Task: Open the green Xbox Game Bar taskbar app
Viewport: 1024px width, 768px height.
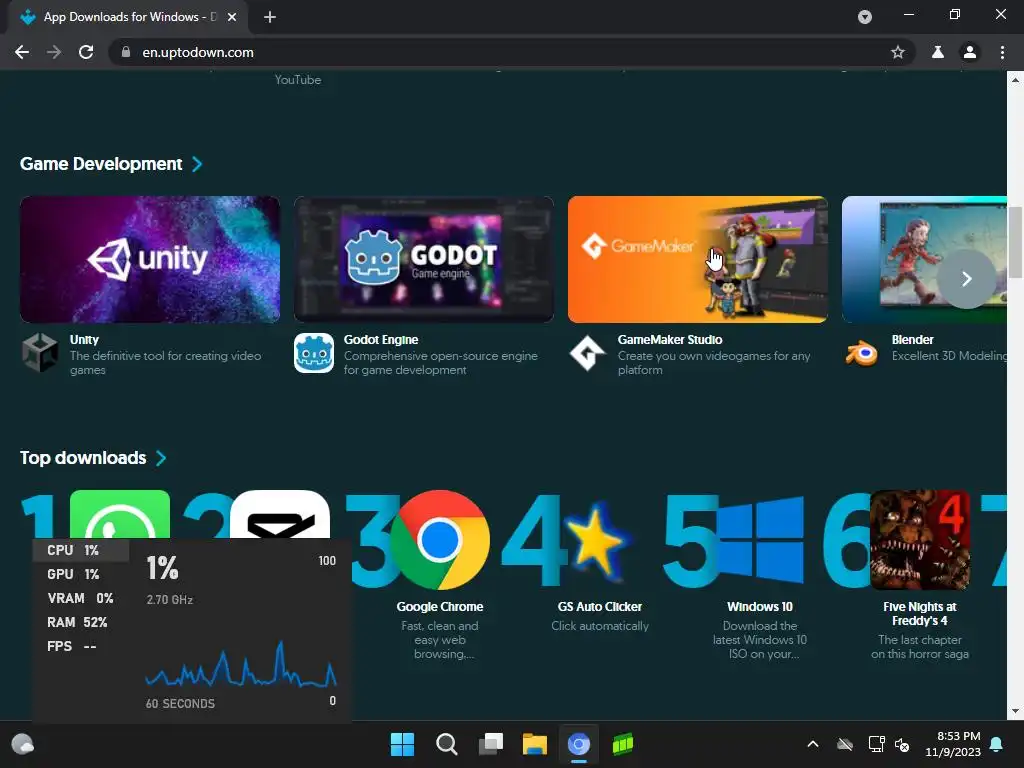Action: (x=623, y=744)
